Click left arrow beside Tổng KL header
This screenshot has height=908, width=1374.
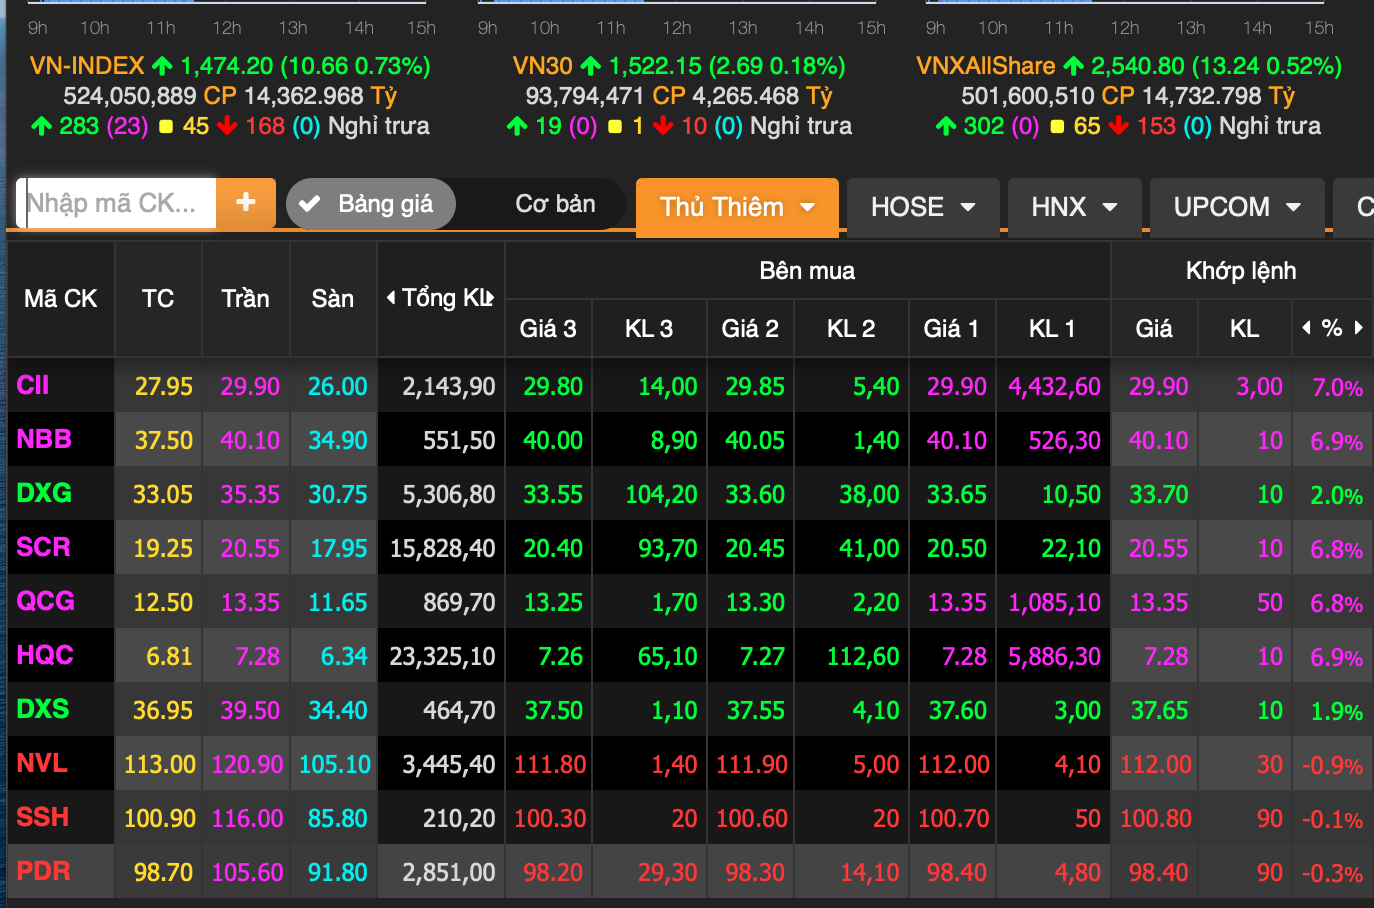(x=391, y=298)
